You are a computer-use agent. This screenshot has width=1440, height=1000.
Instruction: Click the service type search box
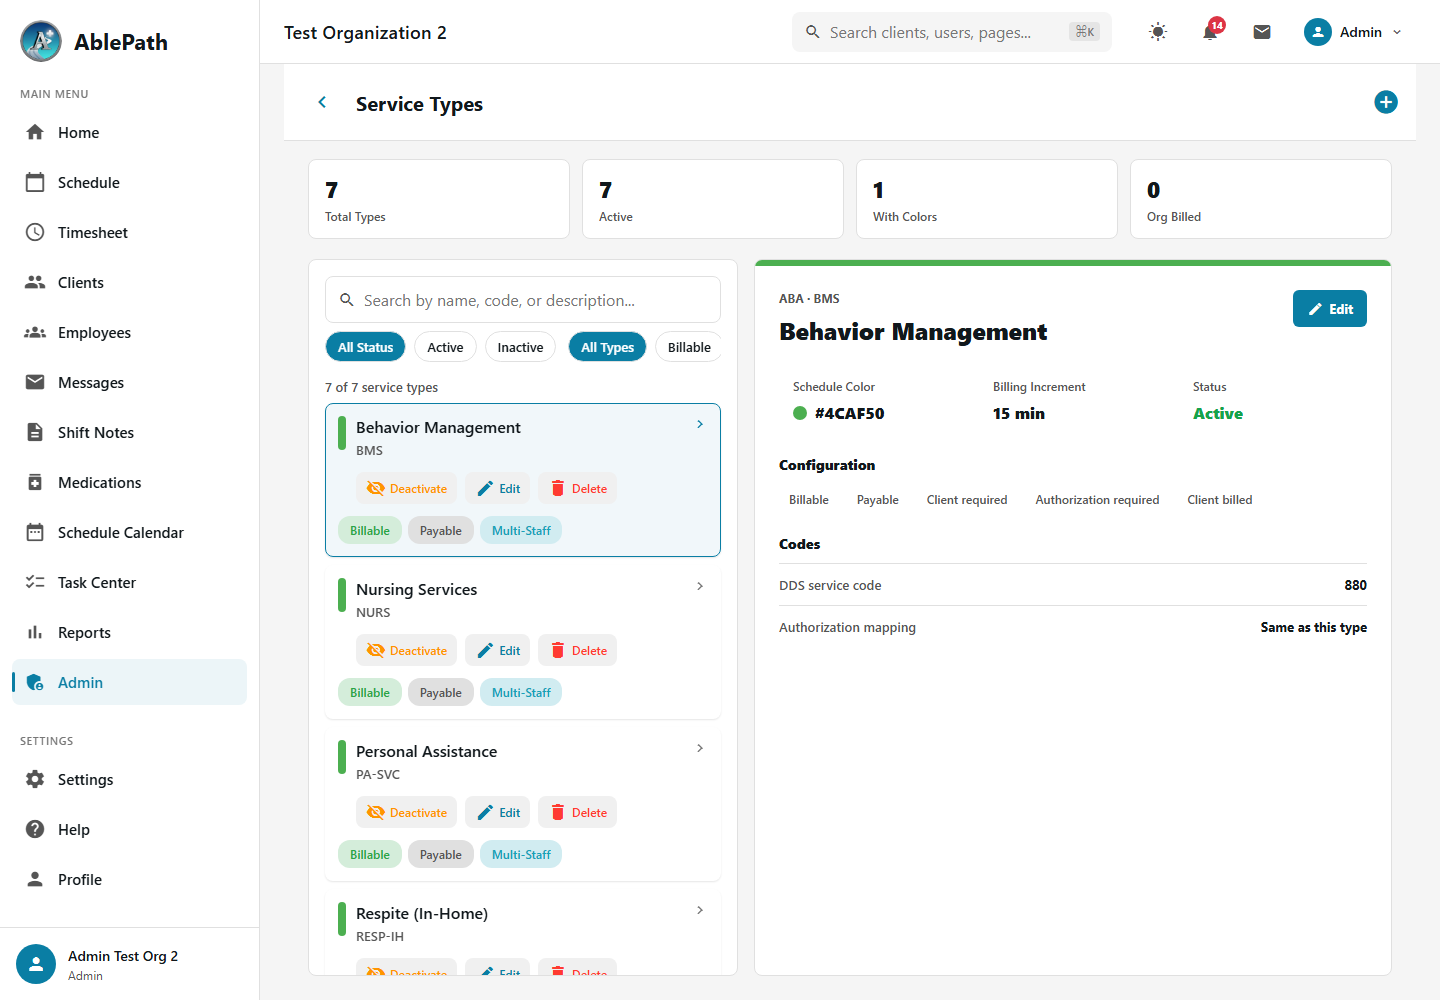coord(523,300)
